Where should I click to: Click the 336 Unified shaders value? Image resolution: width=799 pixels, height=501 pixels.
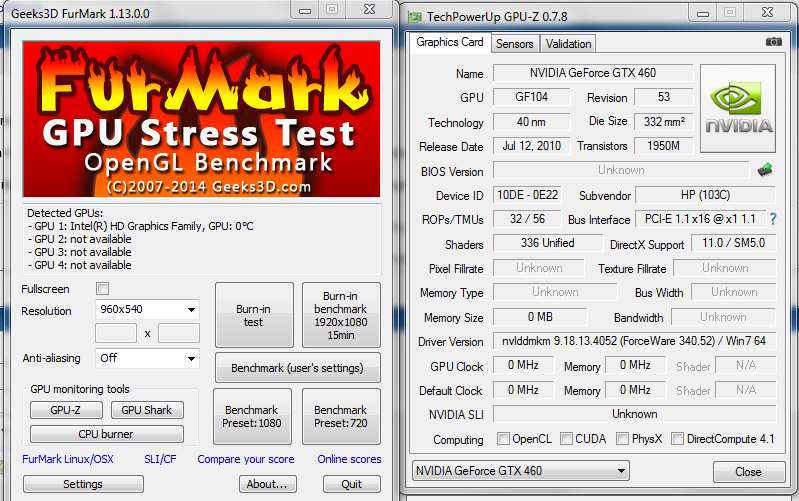coord(548,243)
